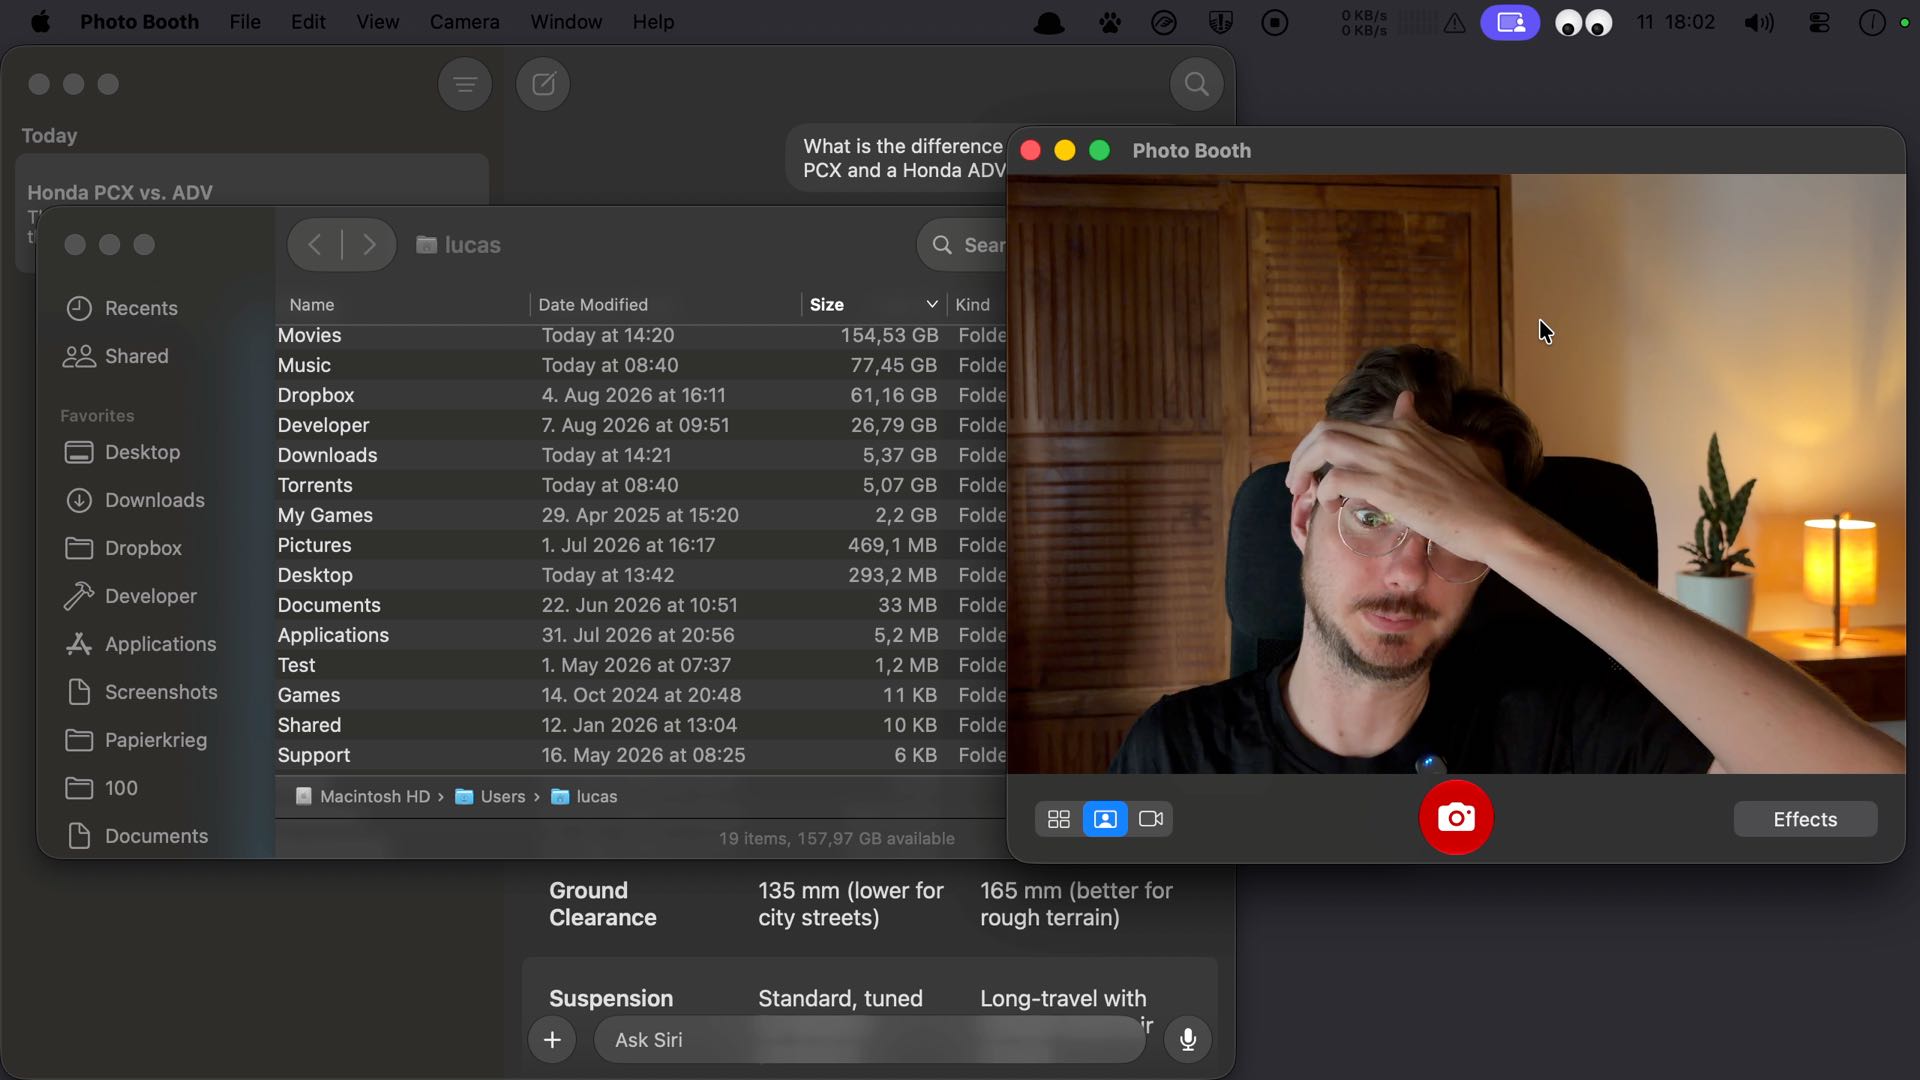Click the plus attachment button beside Ask Siri
Viewport: 1920px width, 1080px height.
click(x=552, y=1040)
